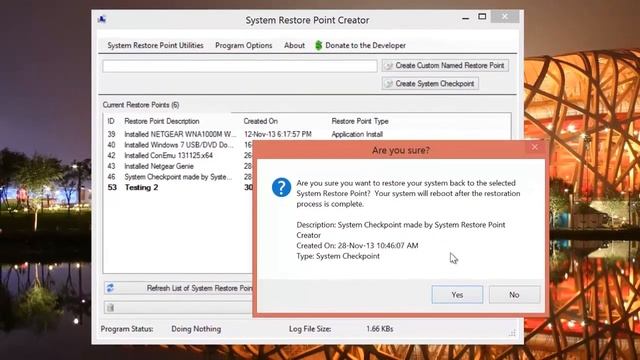640x360 pixels.
Task: Open System Restore Point Utilities menu
Action: tap(155, 45)
